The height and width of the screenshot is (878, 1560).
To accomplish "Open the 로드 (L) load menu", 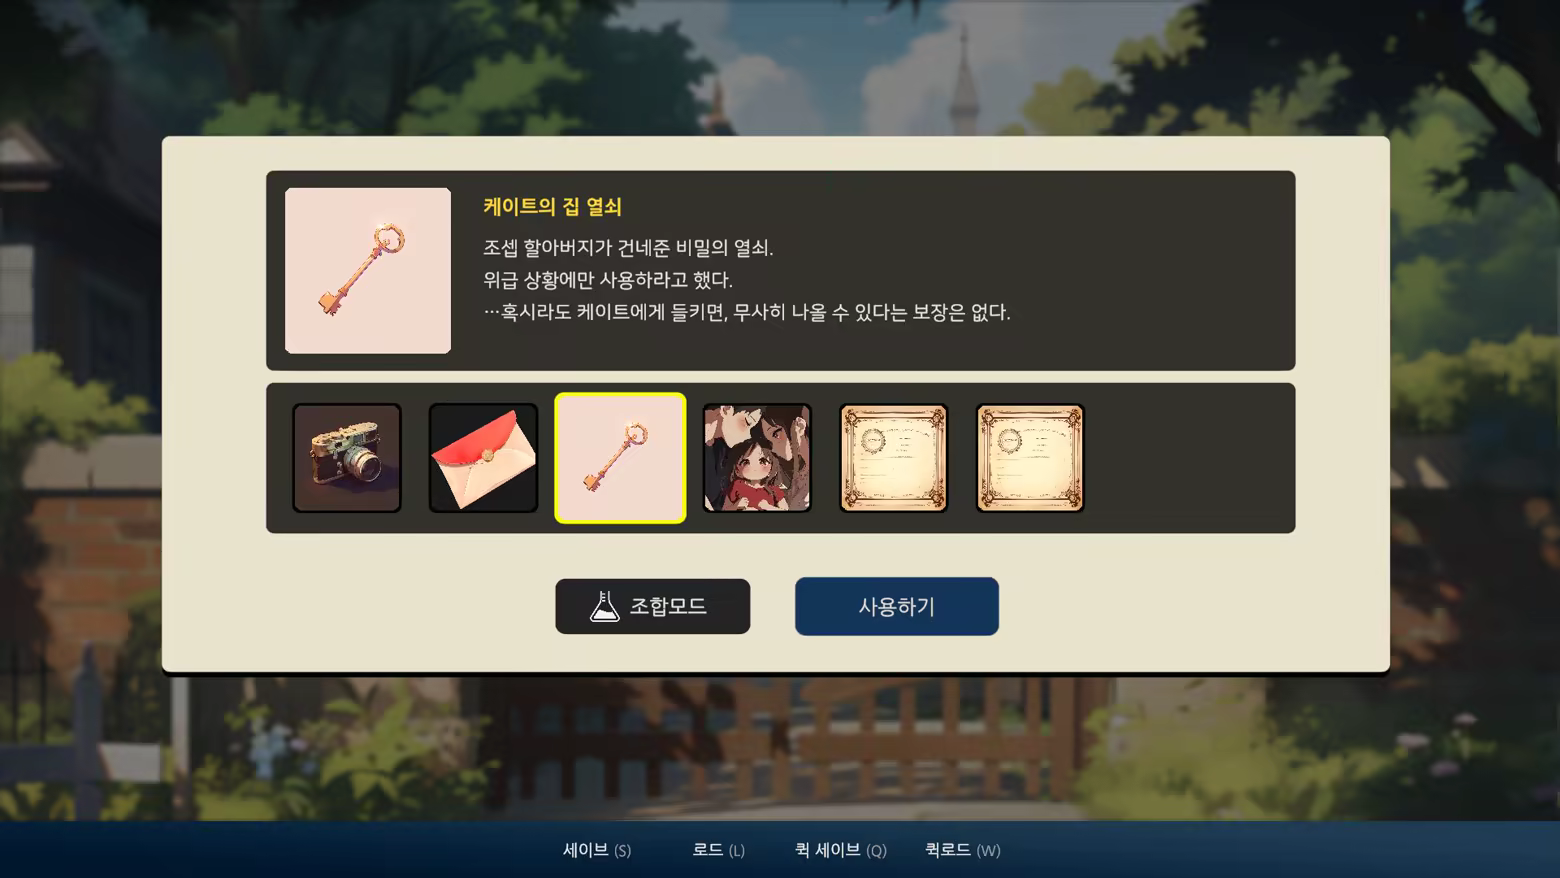I will click(x=718, y=850).
